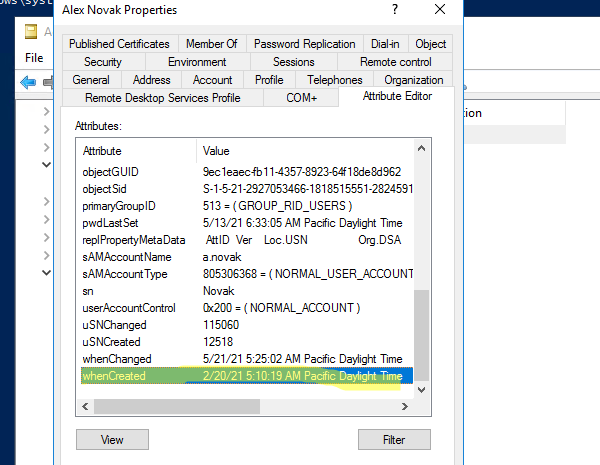The width and height of the screenshot is (600, 465).
Task: Select the objectSid attribute row
Action: point(247,189)
